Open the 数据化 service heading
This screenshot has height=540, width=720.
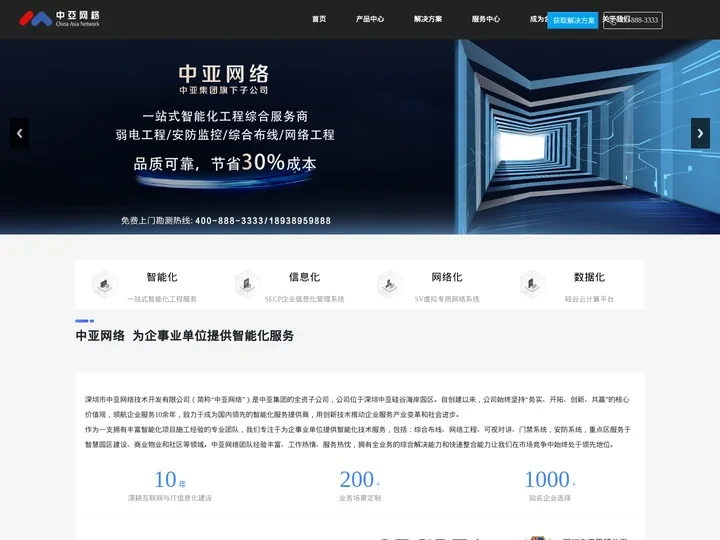[x=589, y=277]
